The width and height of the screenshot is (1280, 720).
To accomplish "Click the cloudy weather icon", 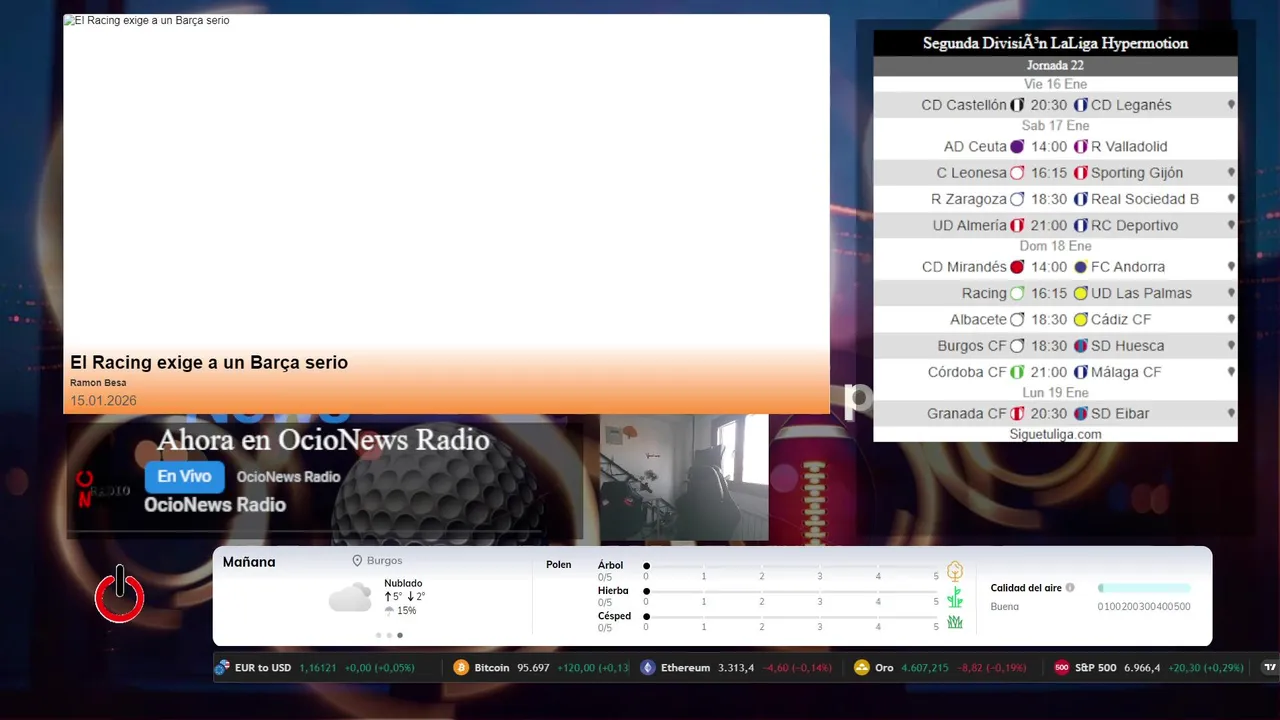I will pyautogui.click(x=350, y=598).
